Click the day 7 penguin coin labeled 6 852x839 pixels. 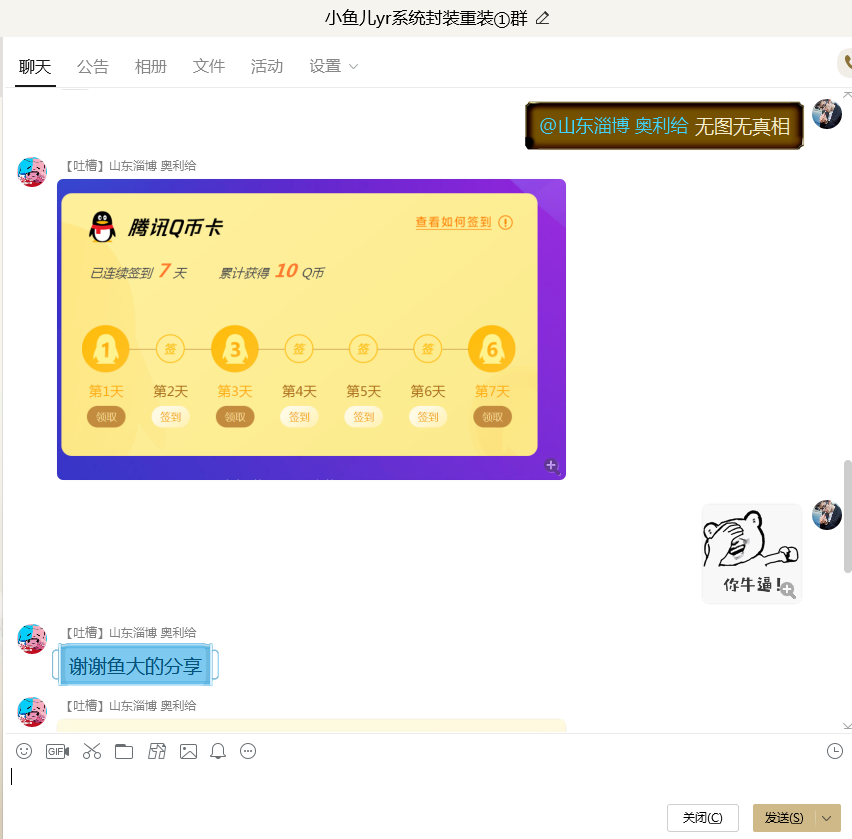(x=492, y=349)
